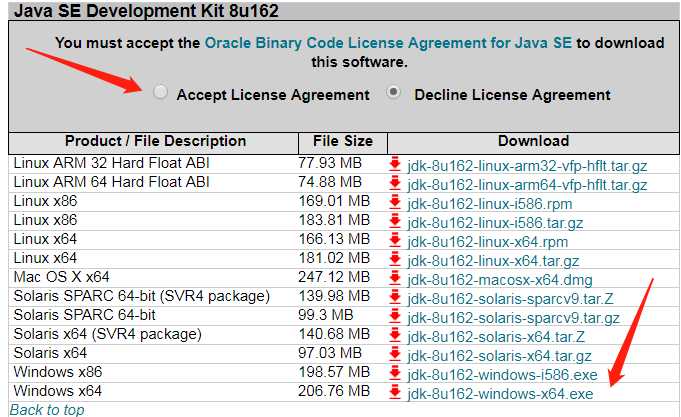This screenshot has height=417, width=681.
Task: Click the Download column header
Action: (533, 141)
